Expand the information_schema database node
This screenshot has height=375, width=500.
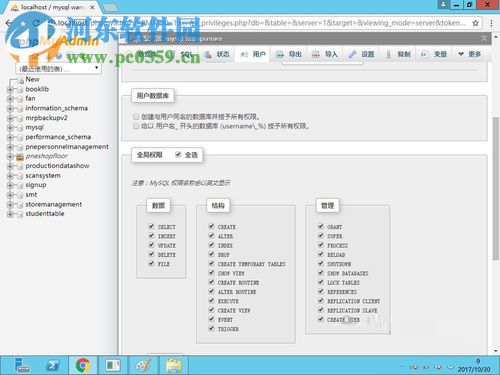(x=10, y=108)
